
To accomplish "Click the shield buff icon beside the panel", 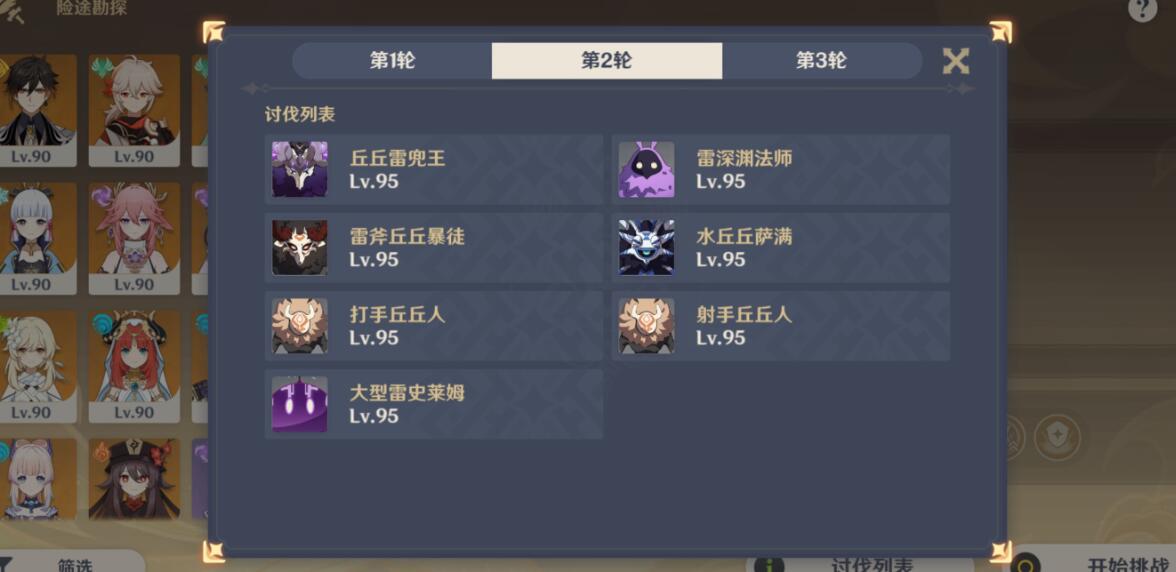I will pos(1058,437).
